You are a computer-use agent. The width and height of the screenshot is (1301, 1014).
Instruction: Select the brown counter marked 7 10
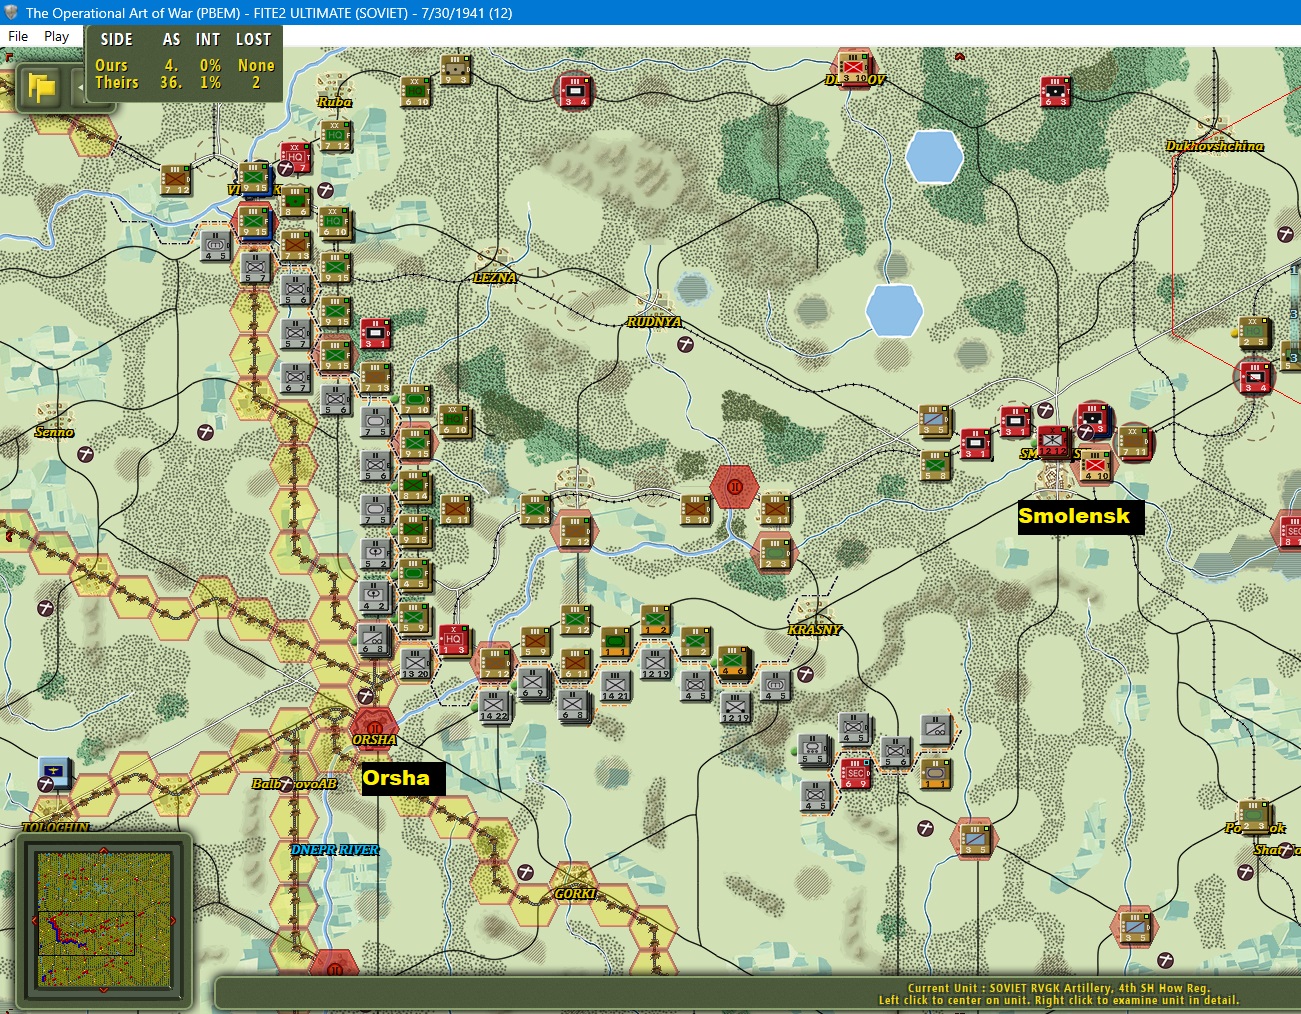click(x=415, y=399)
